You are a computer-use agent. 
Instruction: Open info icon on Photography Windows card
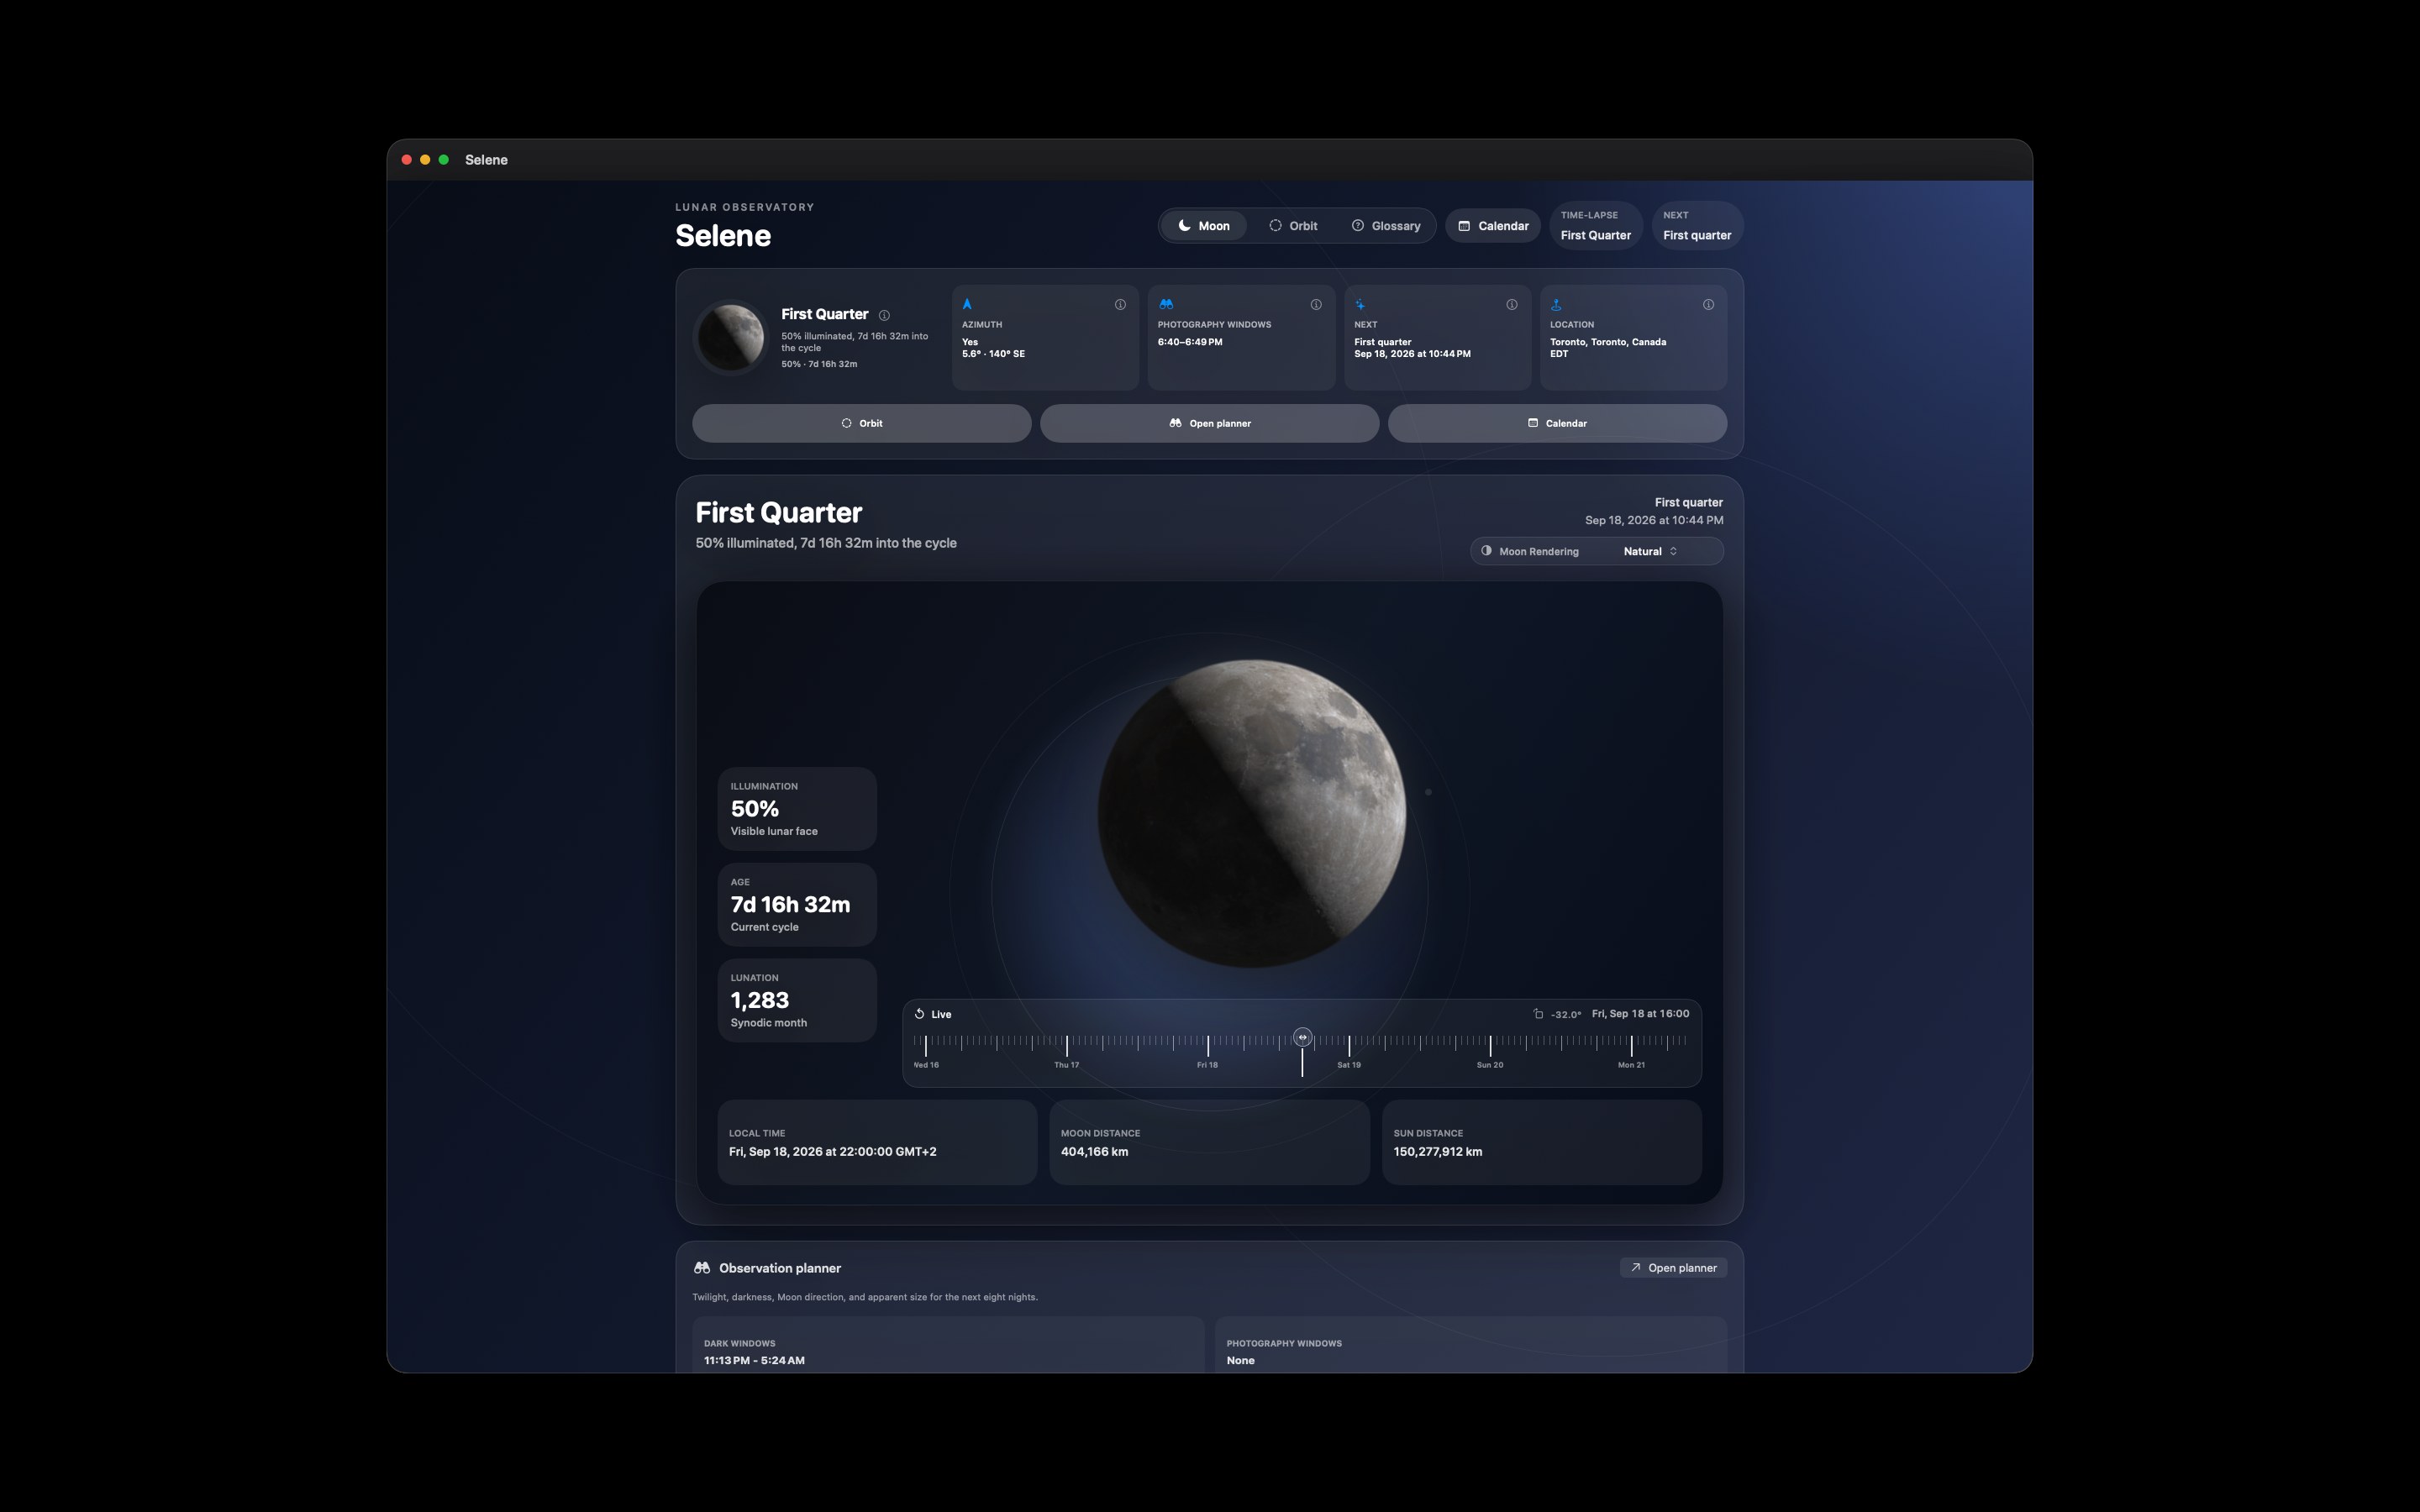click(x=1316, y=305)
